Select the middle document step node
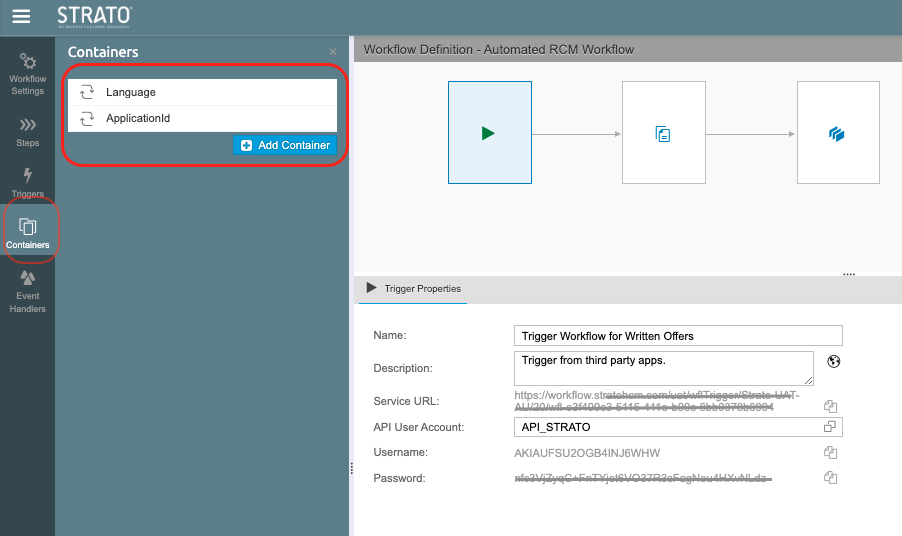The width and height of the screenshot is (902, 536). (663, 133)
